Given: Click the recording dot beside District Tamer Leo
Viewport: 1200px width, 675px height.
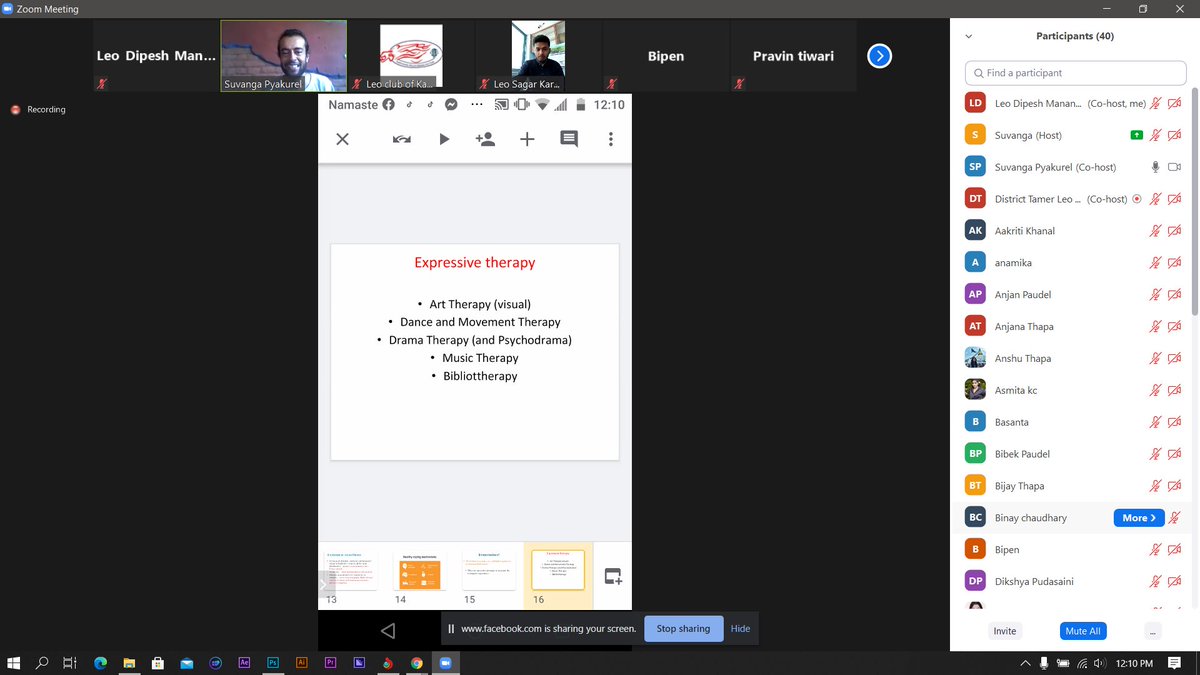Looking at the screenshot, I should 1136,199.
